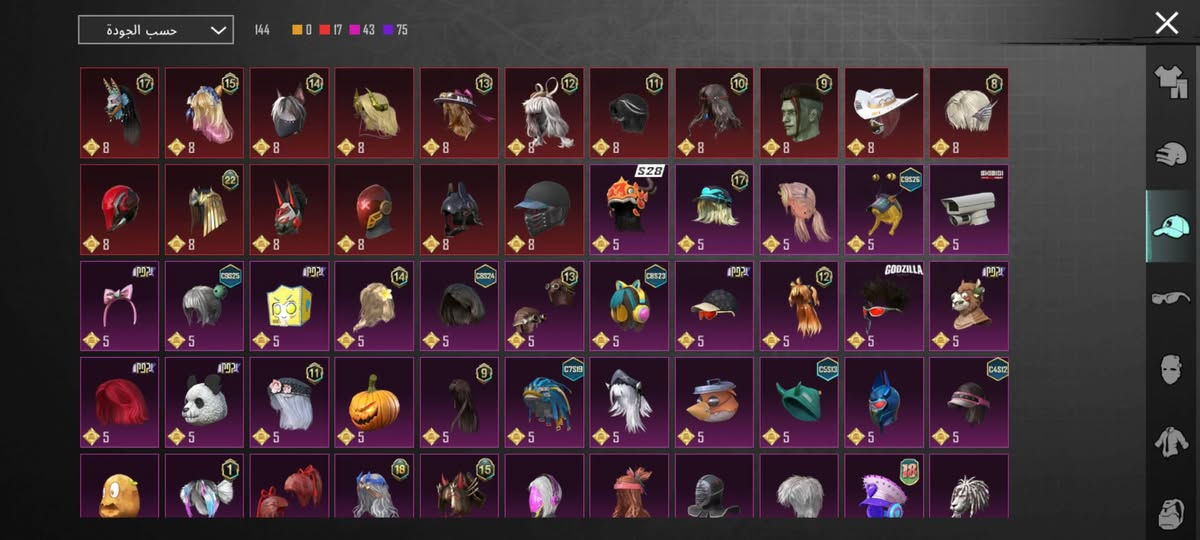Screen dimensions: 1200x540
Task: Close the inventory with X button
Action: [1166, 24]
